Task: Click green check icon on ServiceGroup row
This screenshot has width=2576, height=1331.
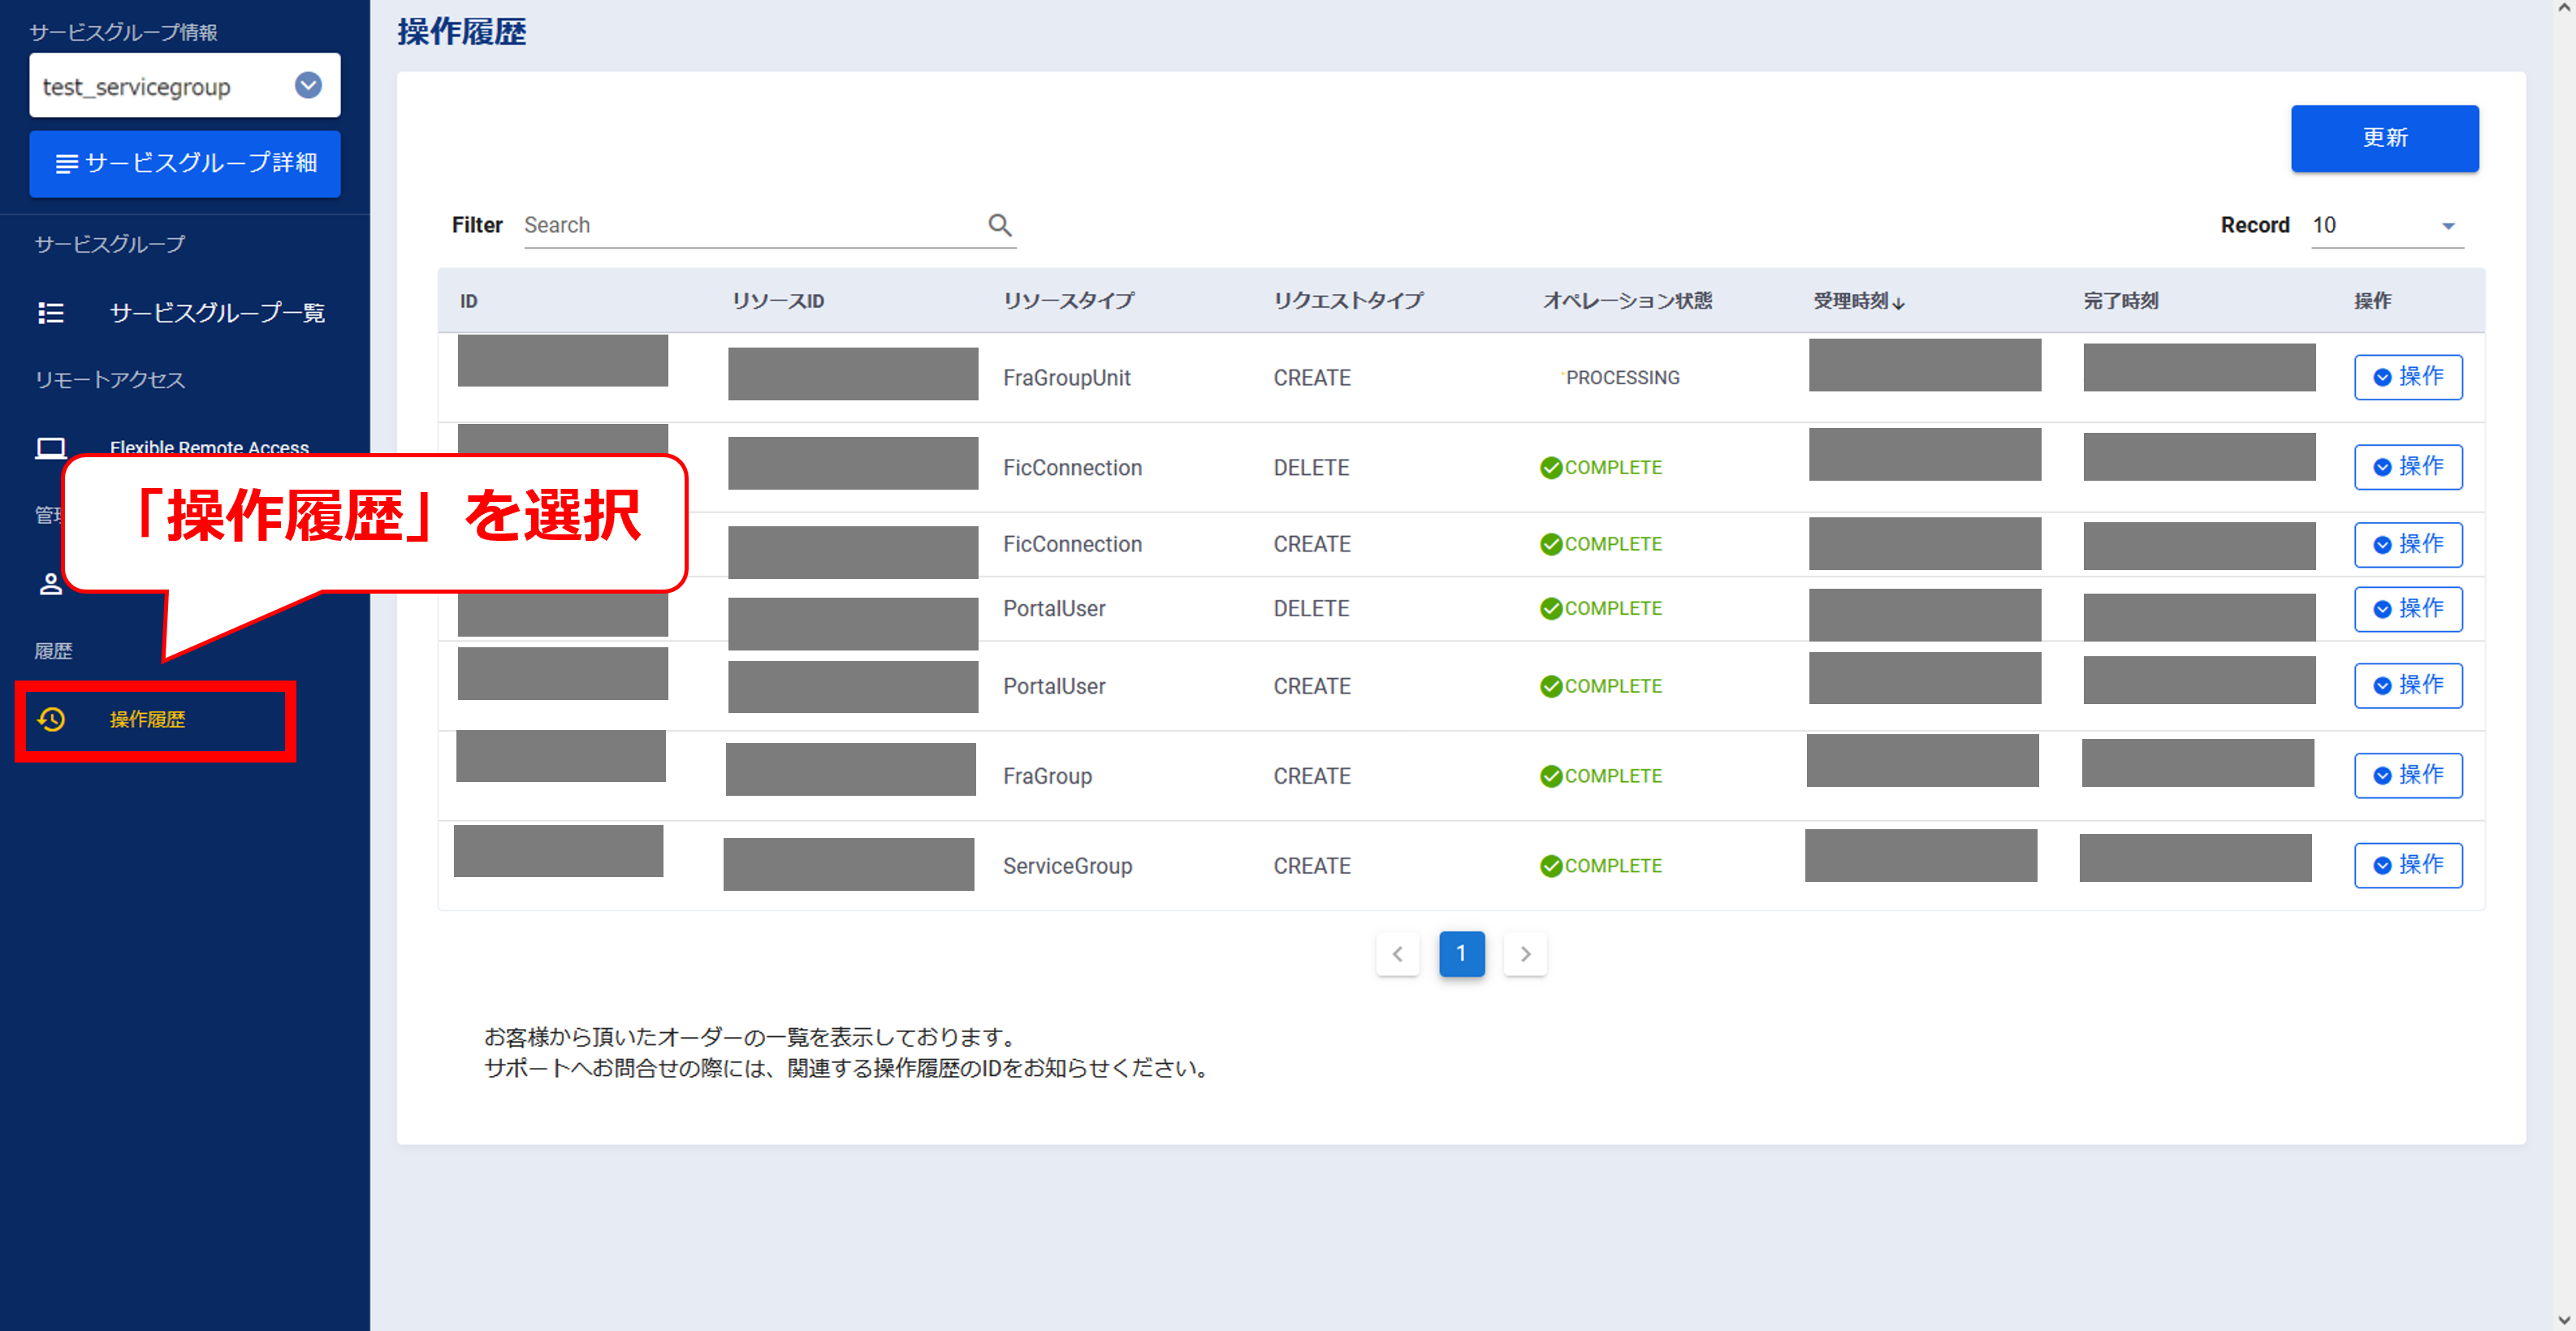Action: click(x=1550, y=866)
